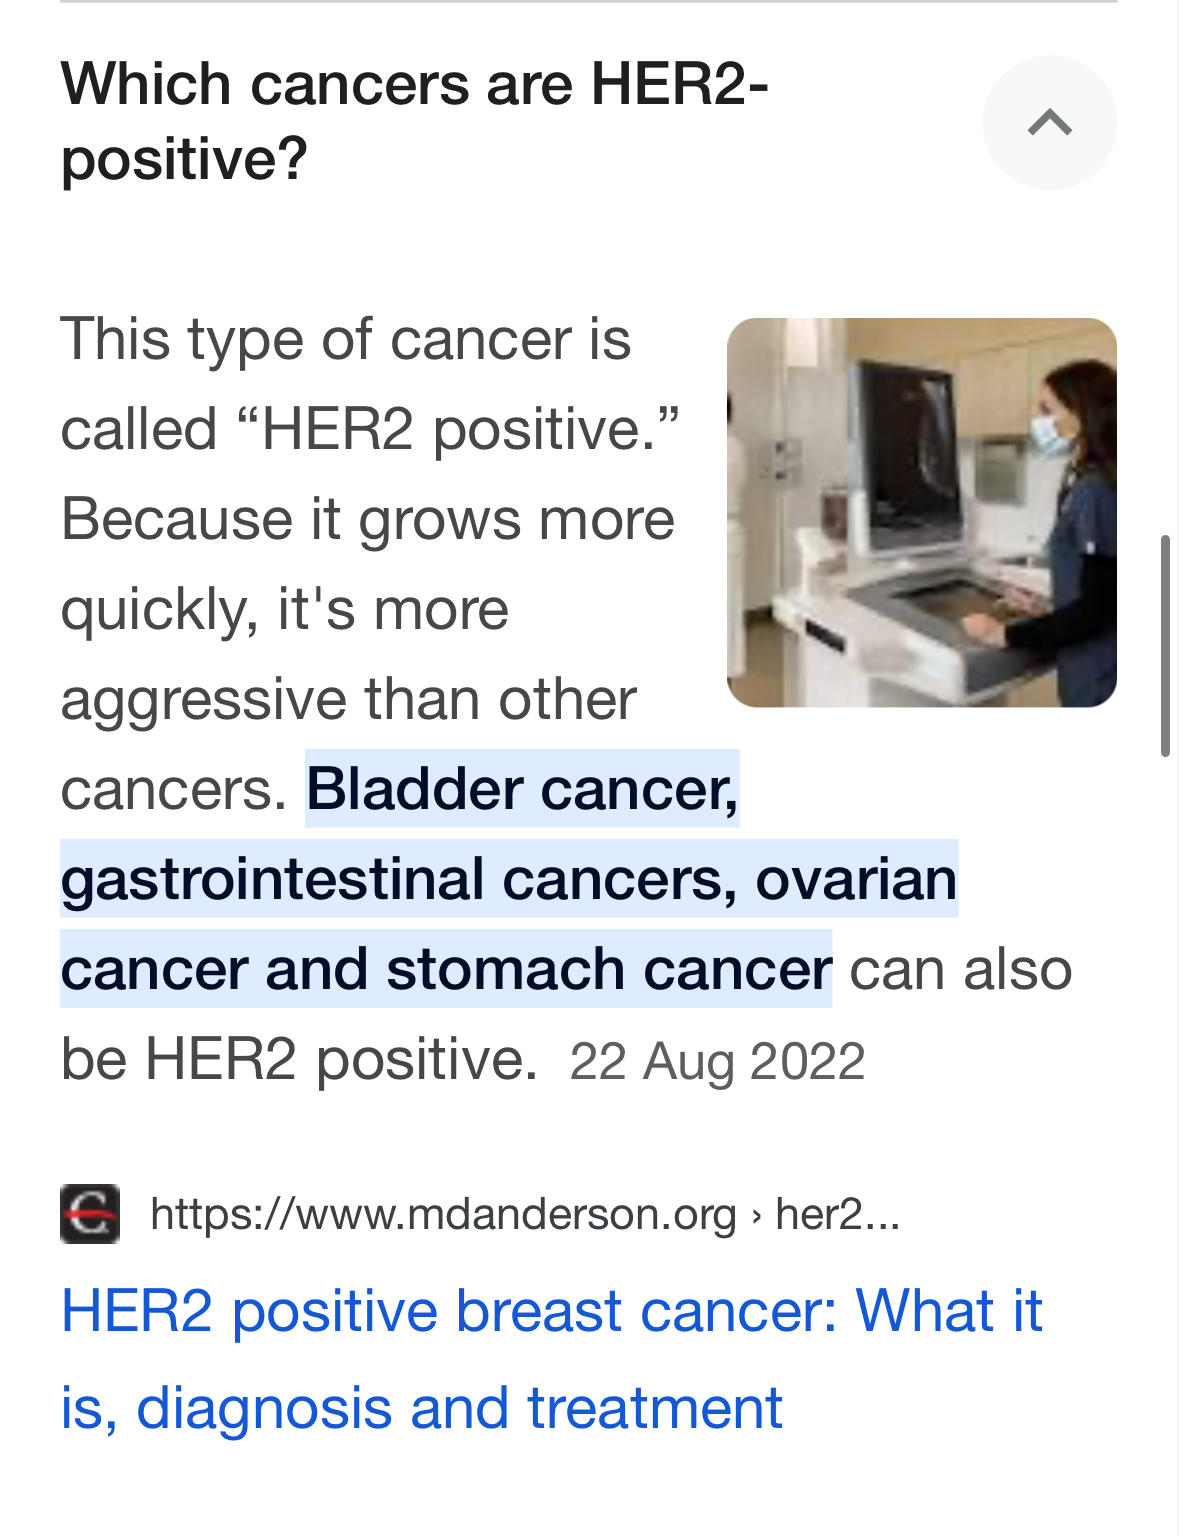This screenshot has width=1179, height=1536.
Task: Click the 'aggressive than other' snippet line
Action: pos(348,699)
